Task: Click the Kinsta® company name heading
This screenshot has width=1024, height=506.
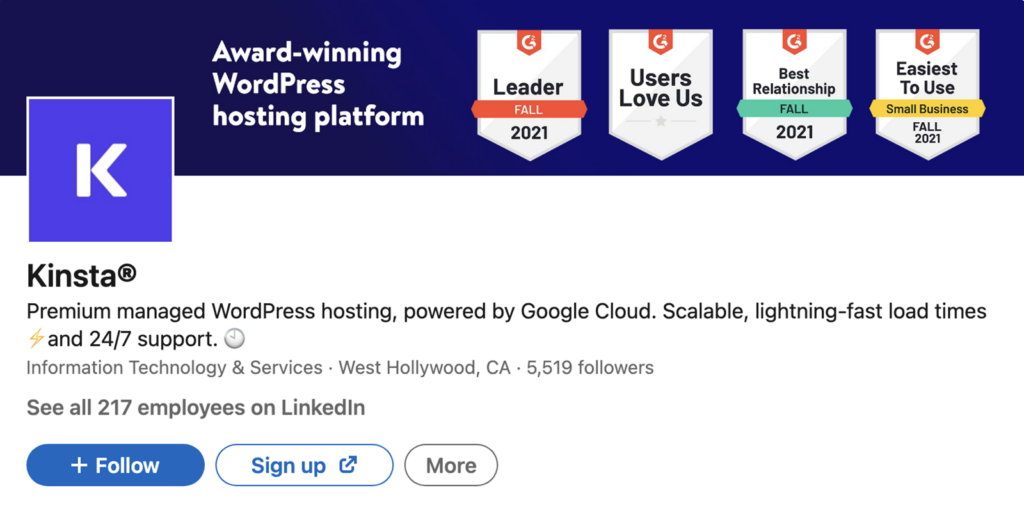Action: point(82,276)
